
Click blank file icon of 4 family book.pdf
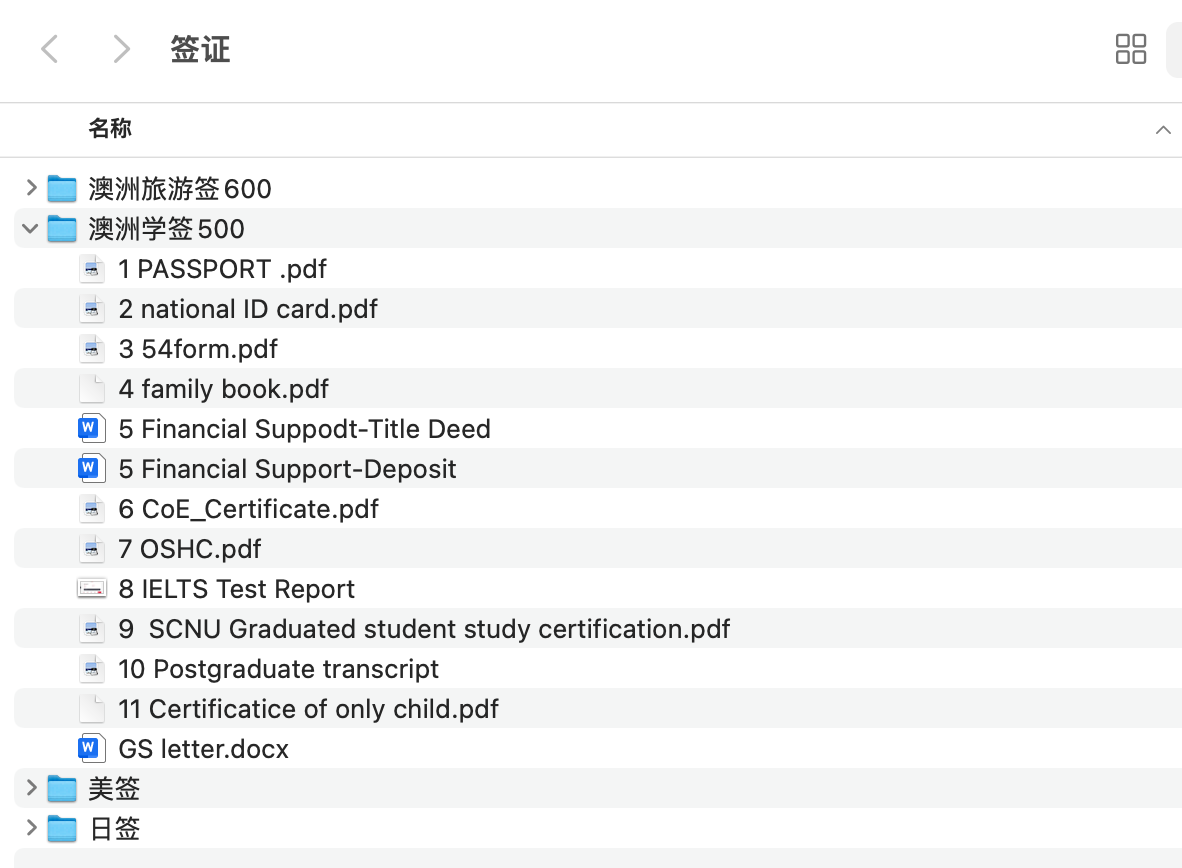coord(92,389)
